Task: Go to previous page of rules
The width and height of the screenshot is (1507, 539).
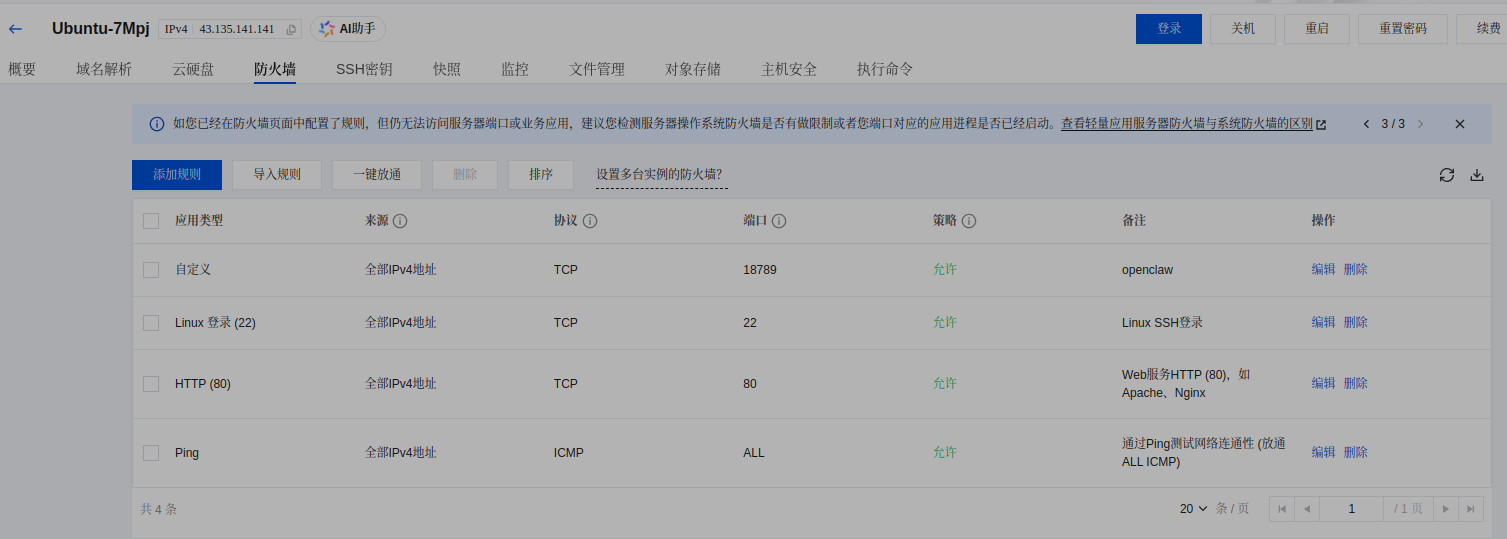Action: coord(1306,509)
